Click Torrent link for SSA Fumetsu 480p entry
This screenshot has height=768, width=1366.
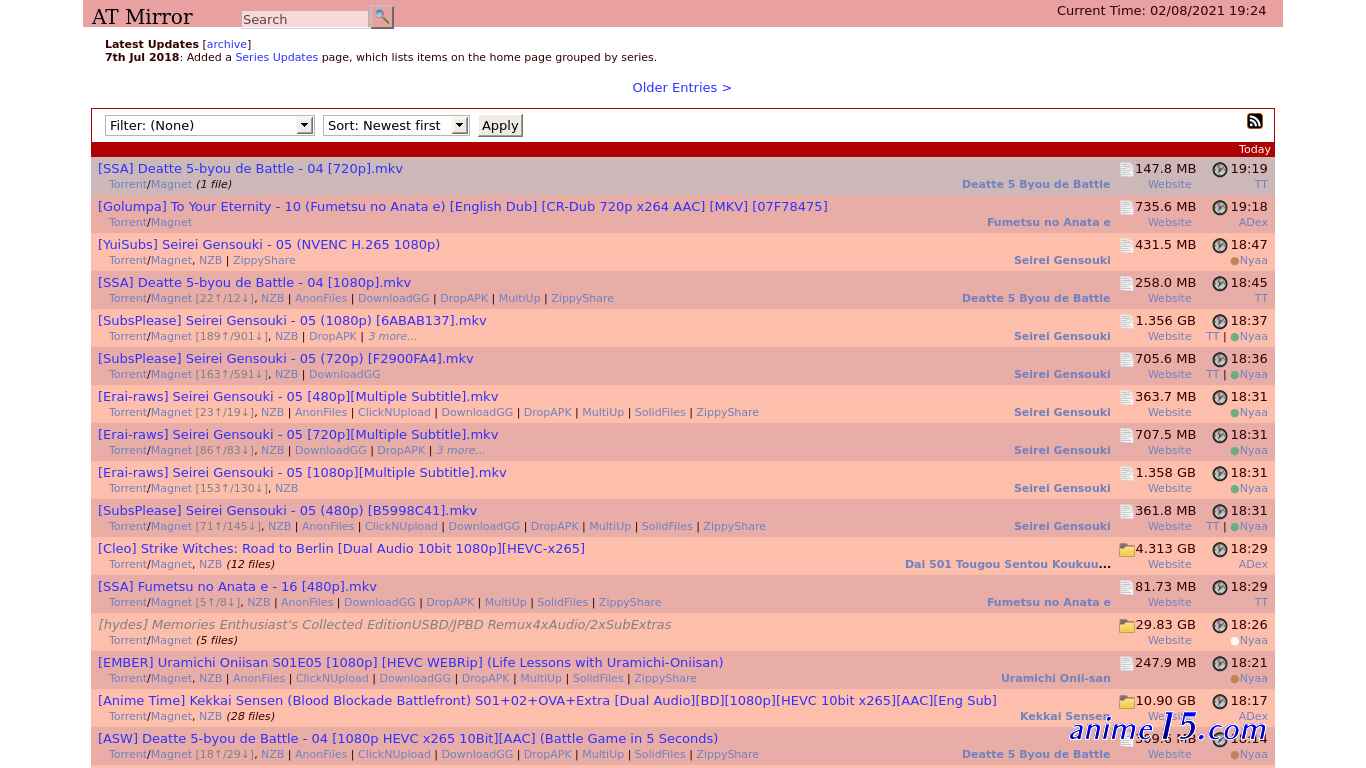tap(128, 602)
